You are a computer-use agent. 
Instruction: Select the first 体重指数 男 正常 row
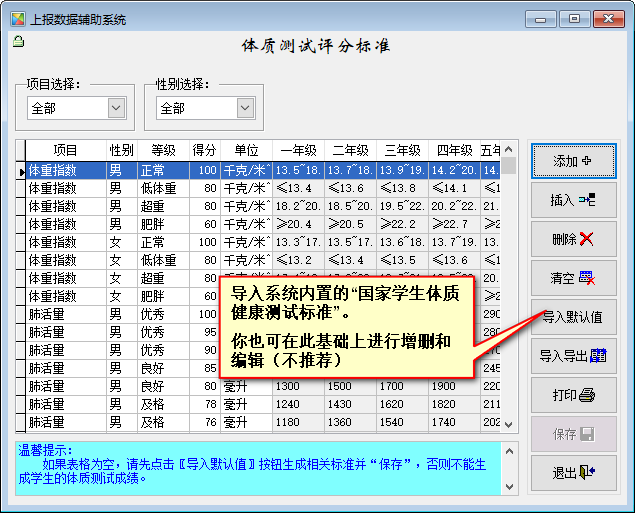[65, 170]
